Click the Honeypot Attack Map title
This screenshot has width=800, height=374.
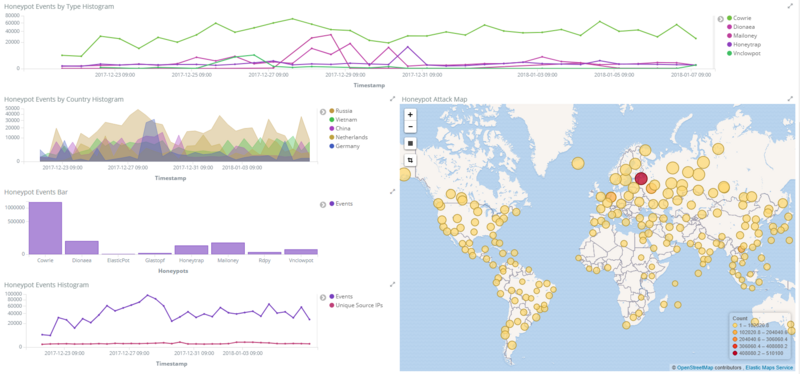[x=434, y=99]
